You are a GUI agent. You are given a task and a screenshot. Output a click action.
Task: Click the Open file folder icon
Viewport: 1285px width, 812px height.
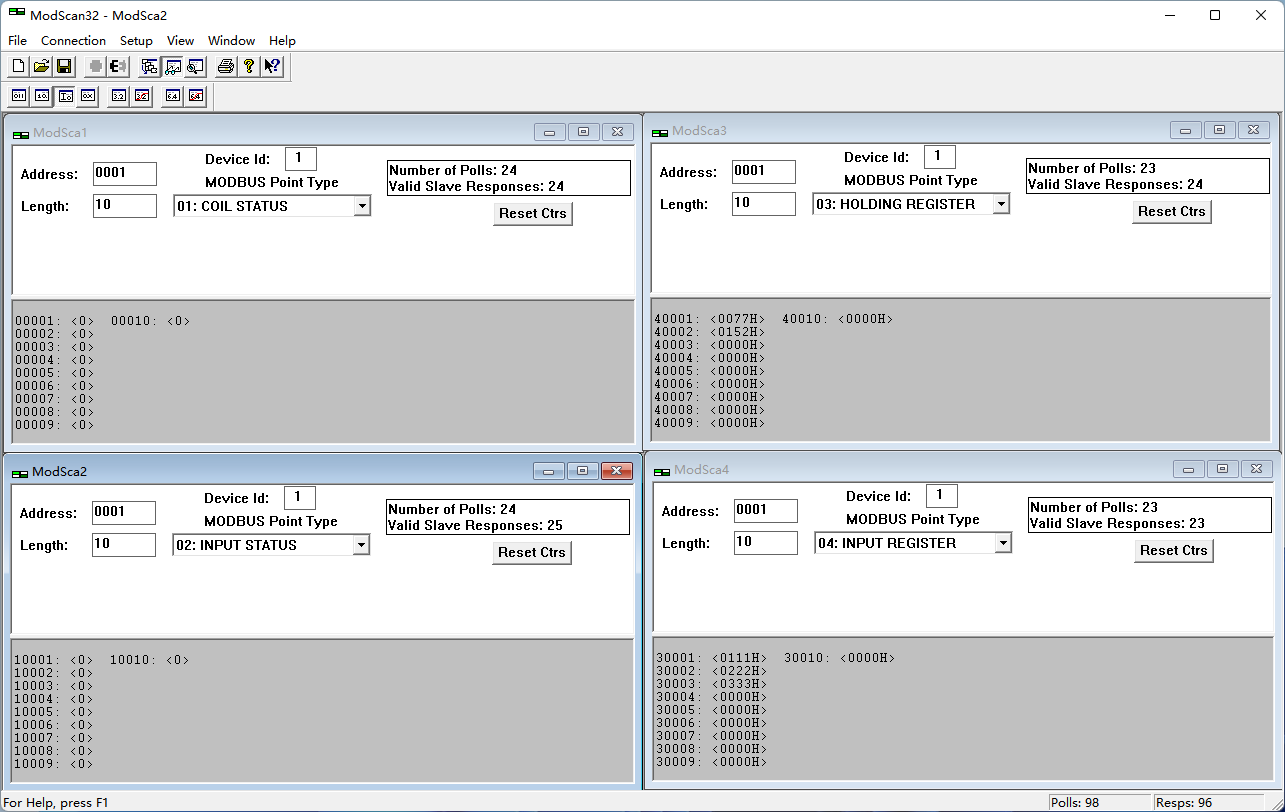[41, 67]
